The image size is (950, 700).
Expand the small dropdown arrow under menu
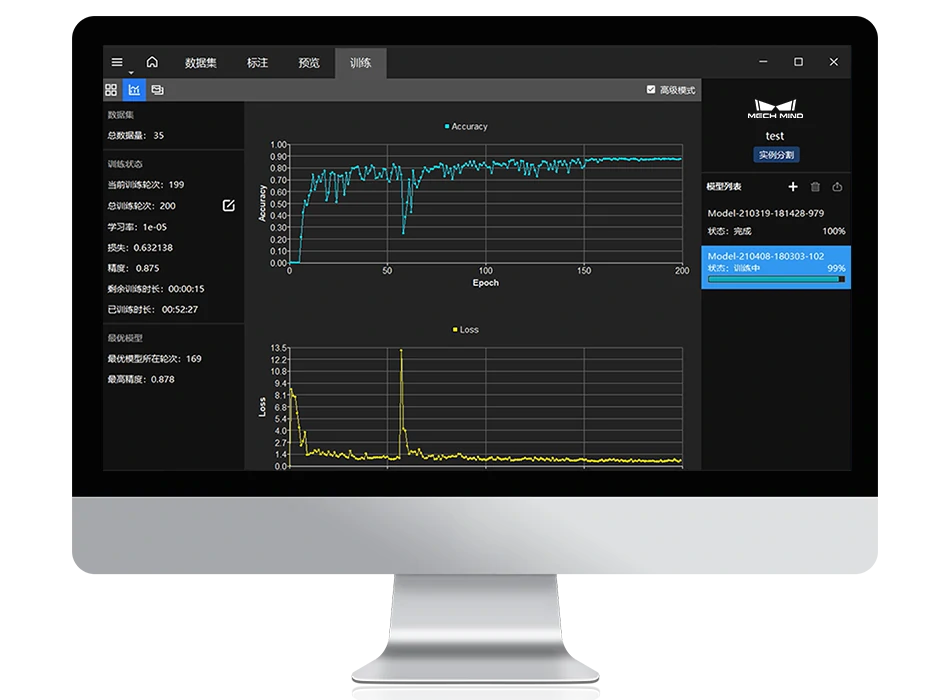130,73
